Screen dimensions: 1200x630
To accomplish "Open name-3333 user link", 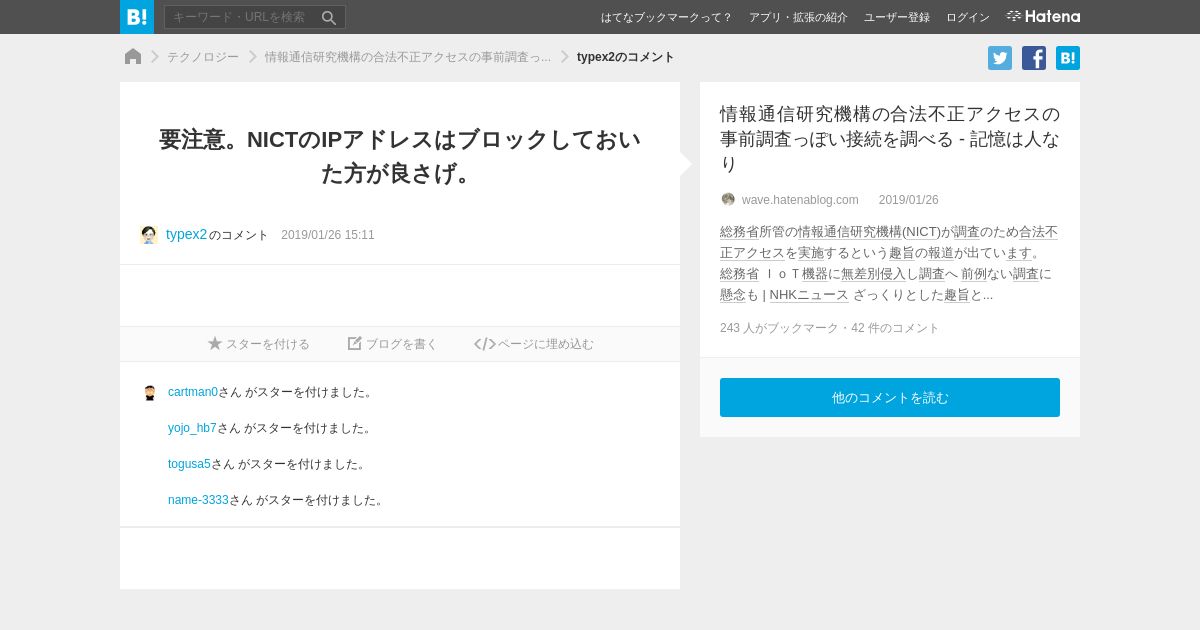I will (198, 500).
